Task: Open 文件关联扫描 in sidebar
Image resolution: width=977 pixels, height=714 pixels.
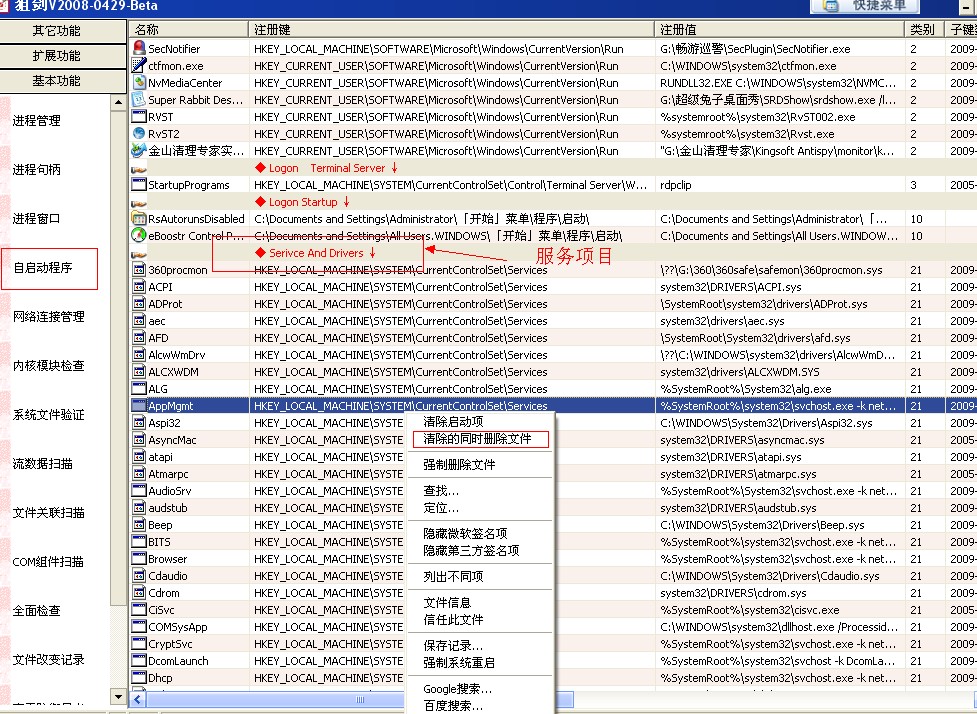Action: [x=49, y=513]
